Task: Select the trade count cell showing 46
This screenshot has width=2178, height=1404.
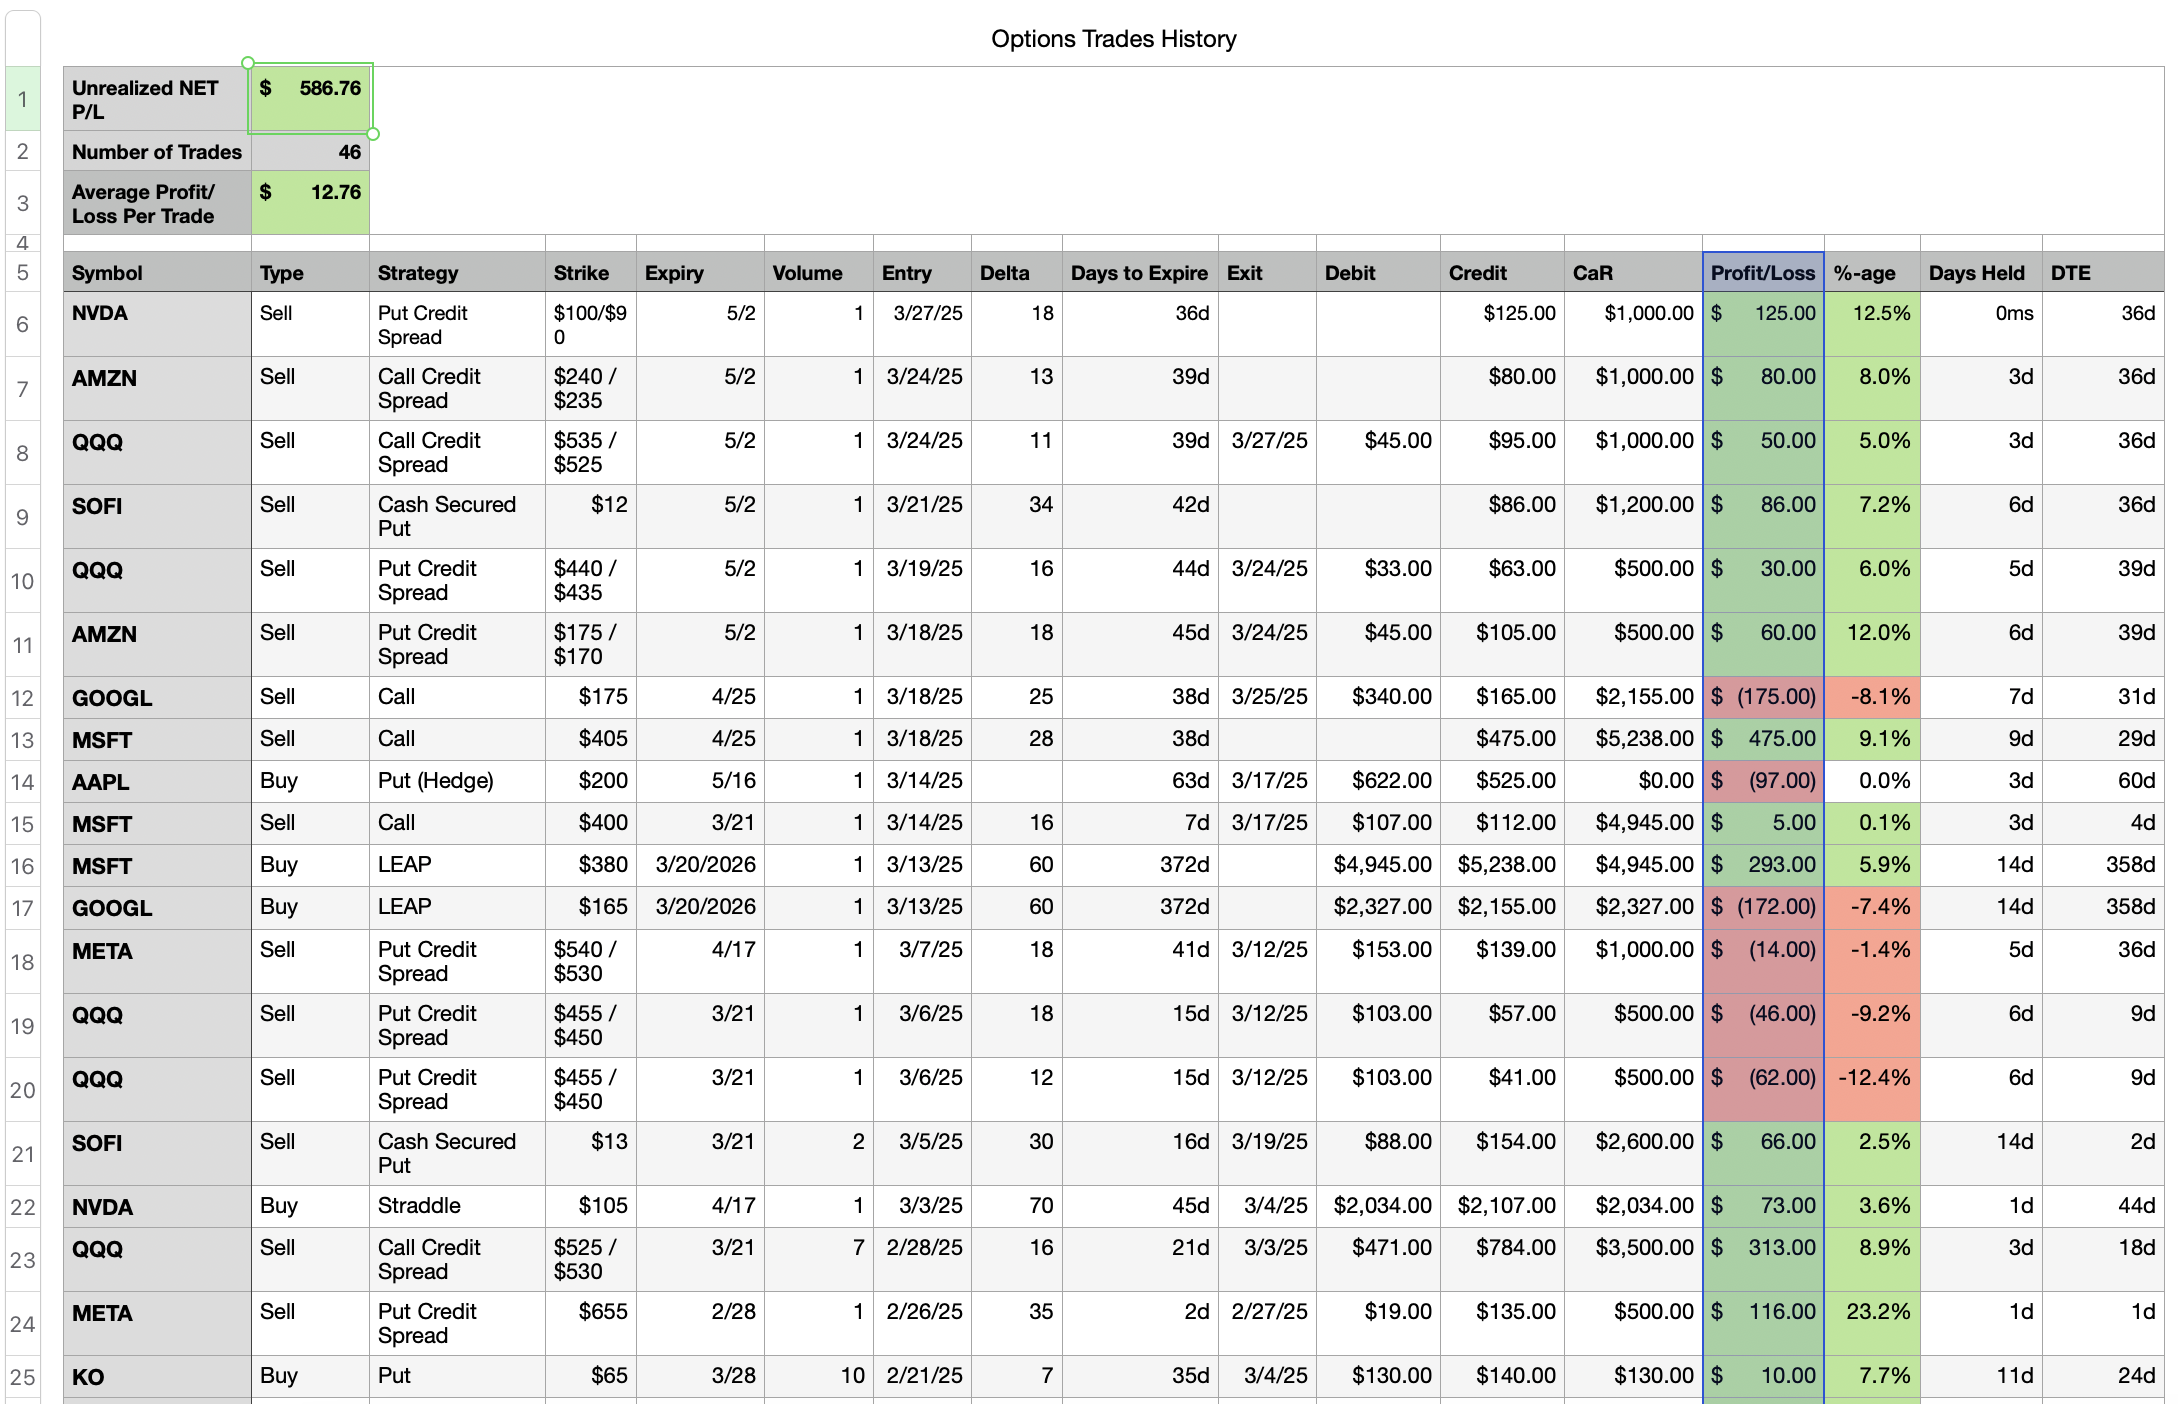Action: coord(310,152)
